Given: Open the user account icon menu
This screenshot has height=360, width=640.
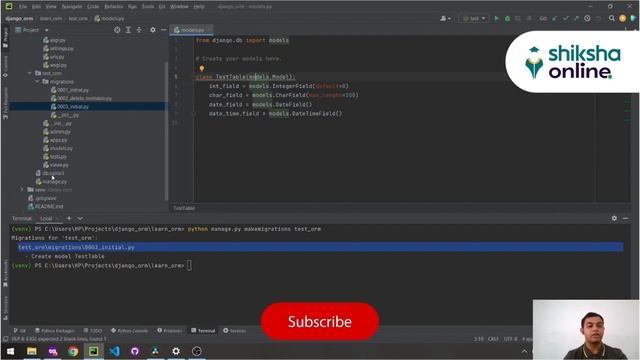Looking at the screenshot, I should (x=445, y=18).
